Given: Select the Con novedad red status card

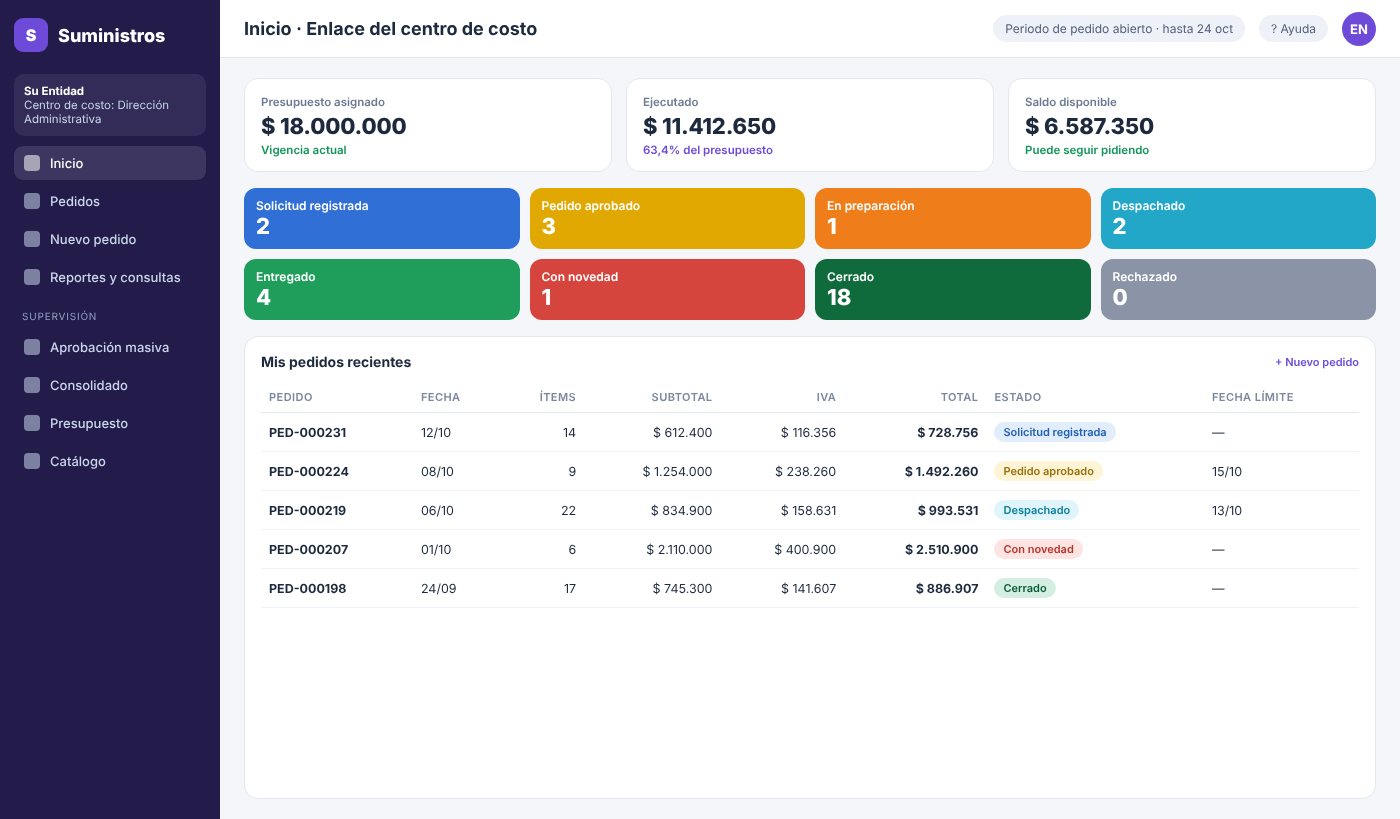Looking at the screenshot, I should [667, 289].
